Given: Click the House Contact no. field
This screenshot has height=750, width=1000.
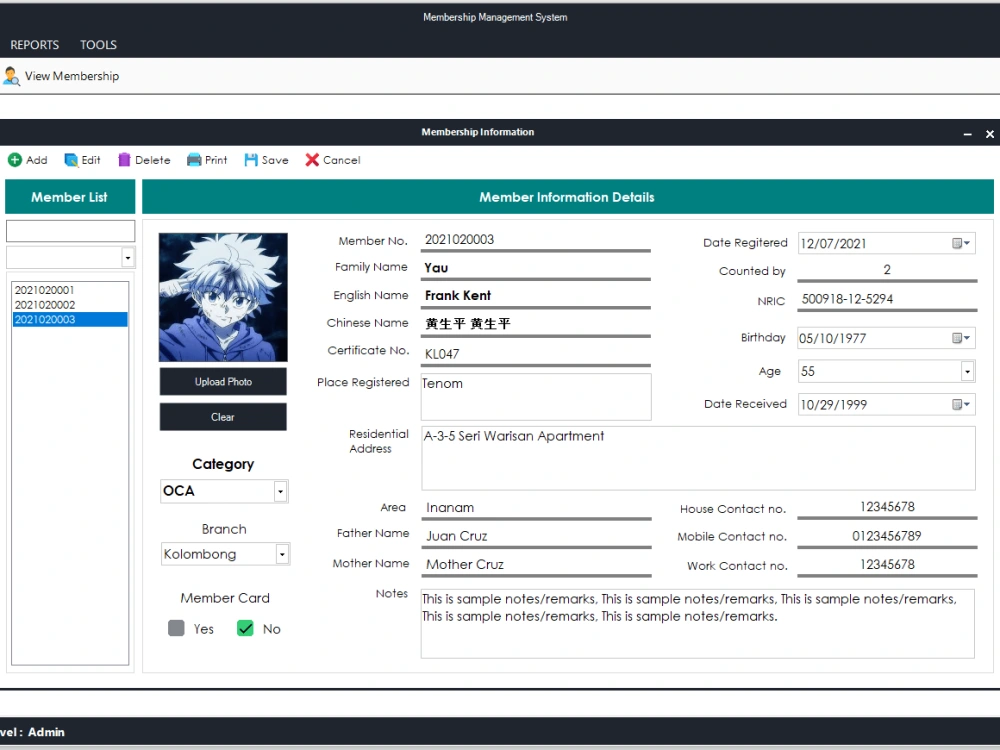Looking at the screenshot, I should [886, 507].
